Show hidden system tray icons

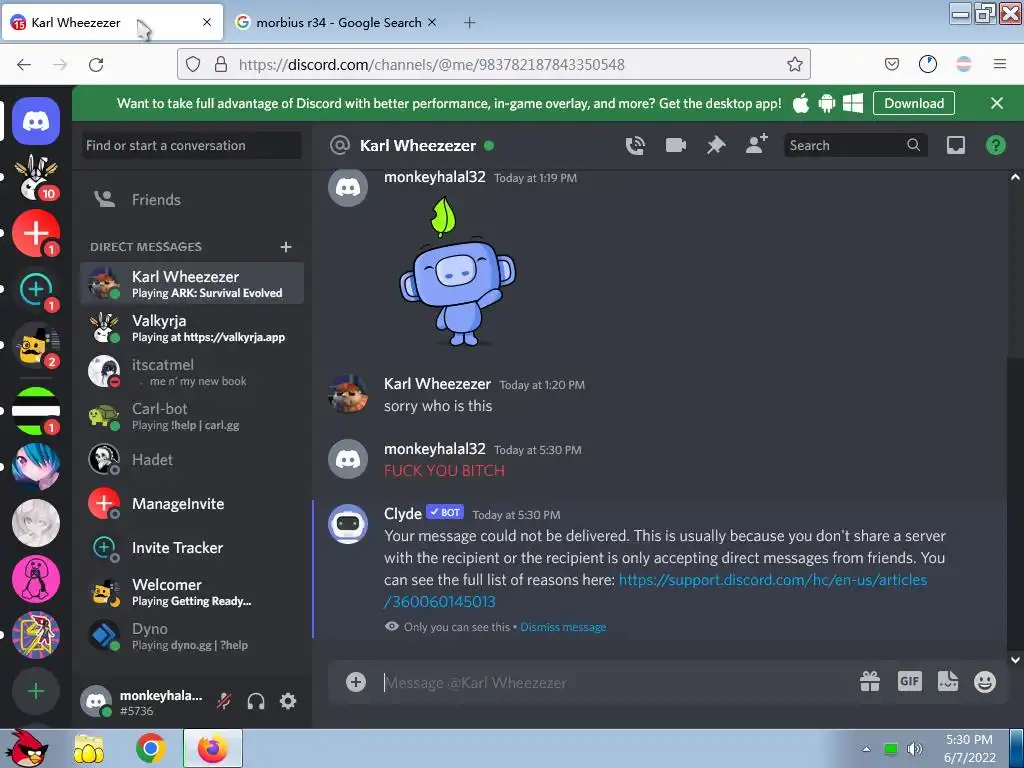(866, 749)
